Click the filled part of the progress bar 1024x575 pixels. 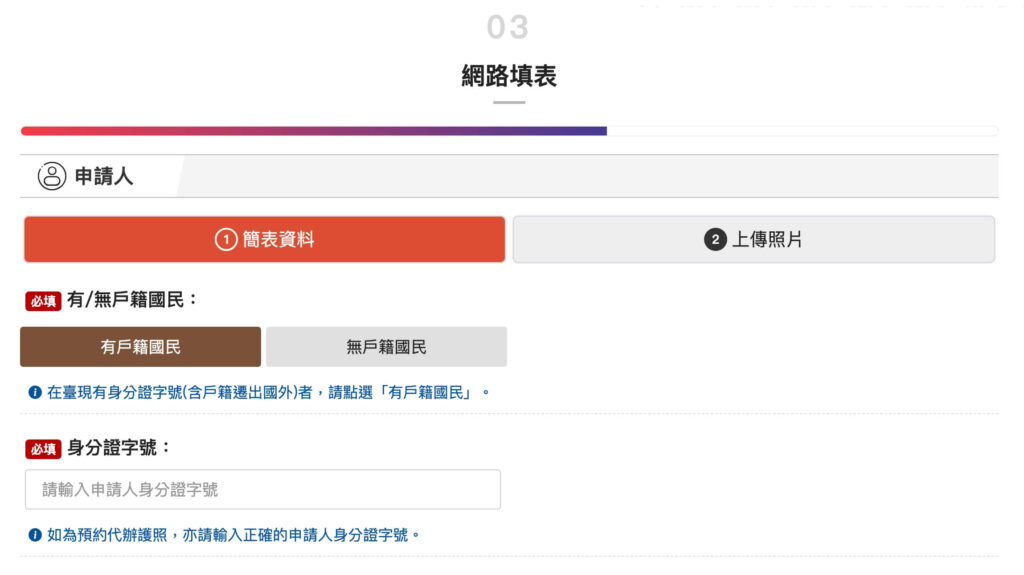313,131
